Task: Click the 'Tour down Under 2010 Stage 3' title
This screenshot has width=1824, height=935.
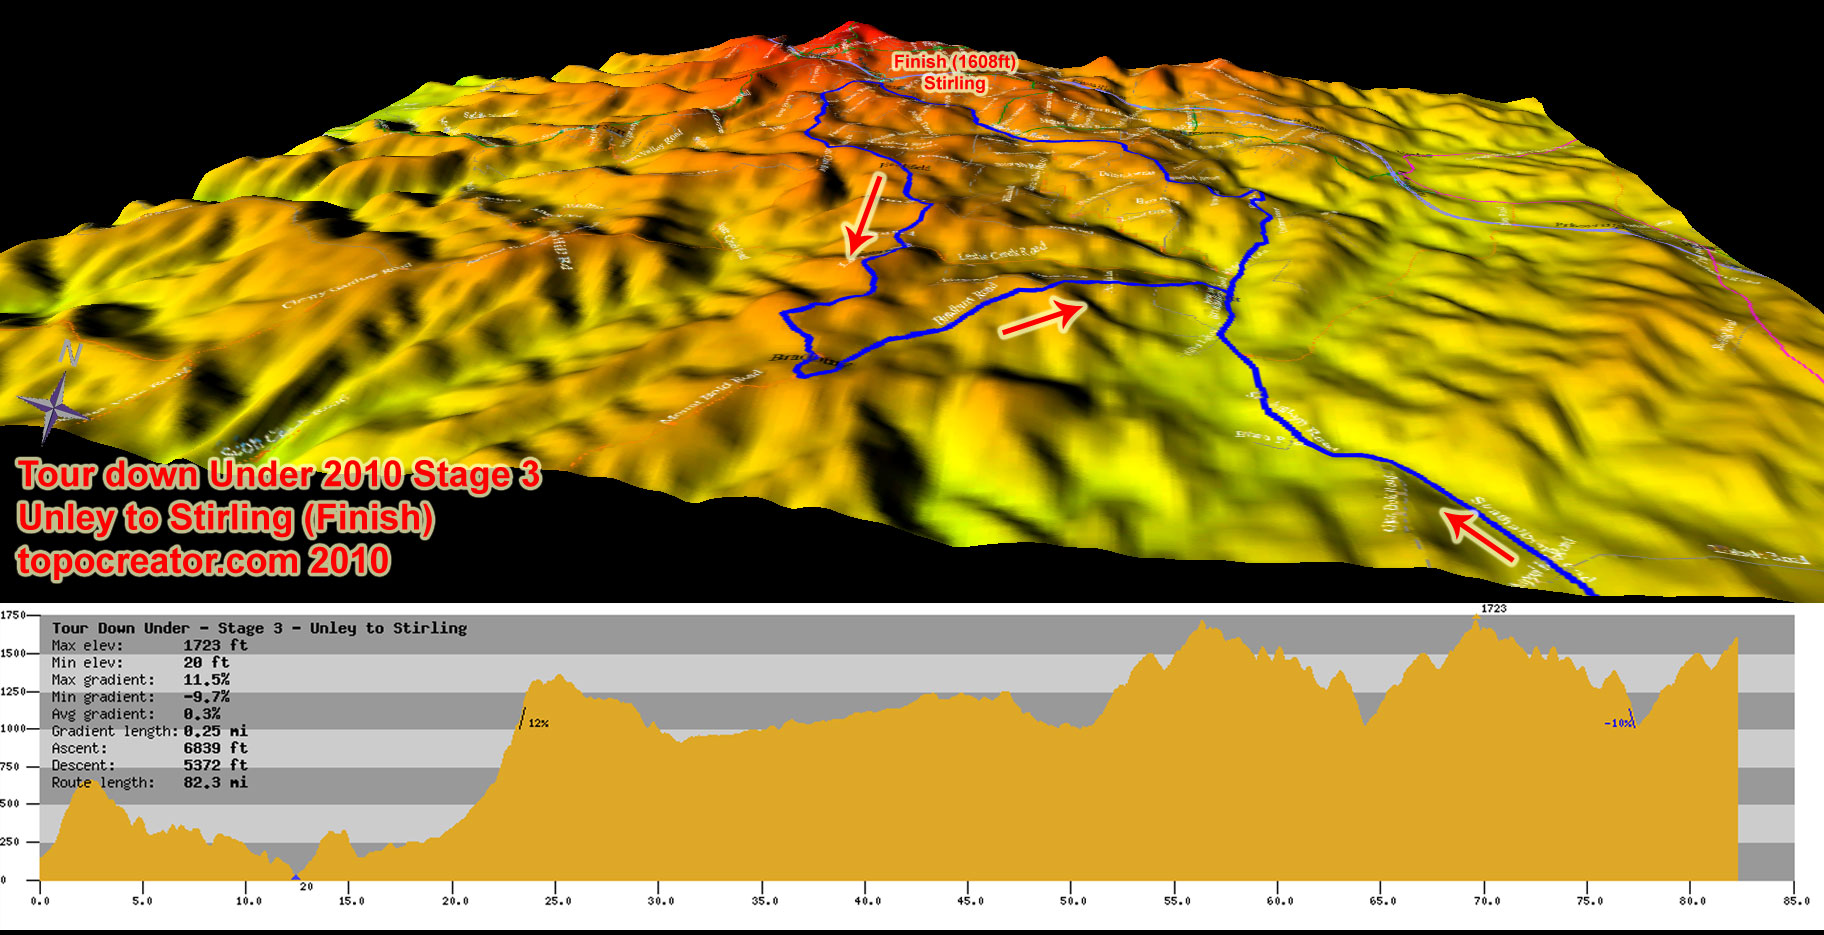Action: coord(279,474)
